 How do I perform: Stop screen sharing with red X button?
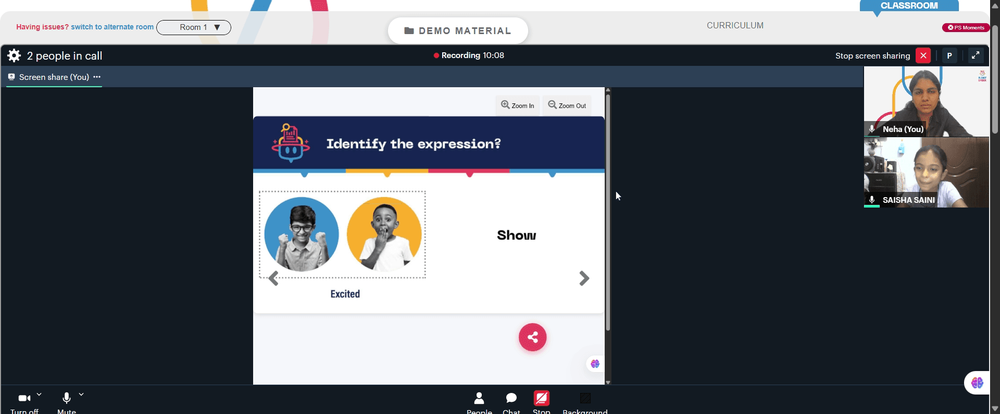pyautogui.click(x=923, y=55)
